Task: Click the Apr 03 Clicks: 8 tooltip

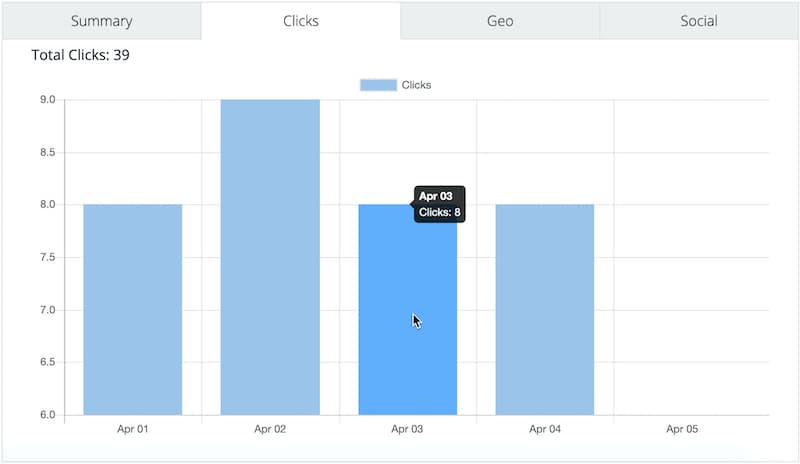Action: point(439,204)
